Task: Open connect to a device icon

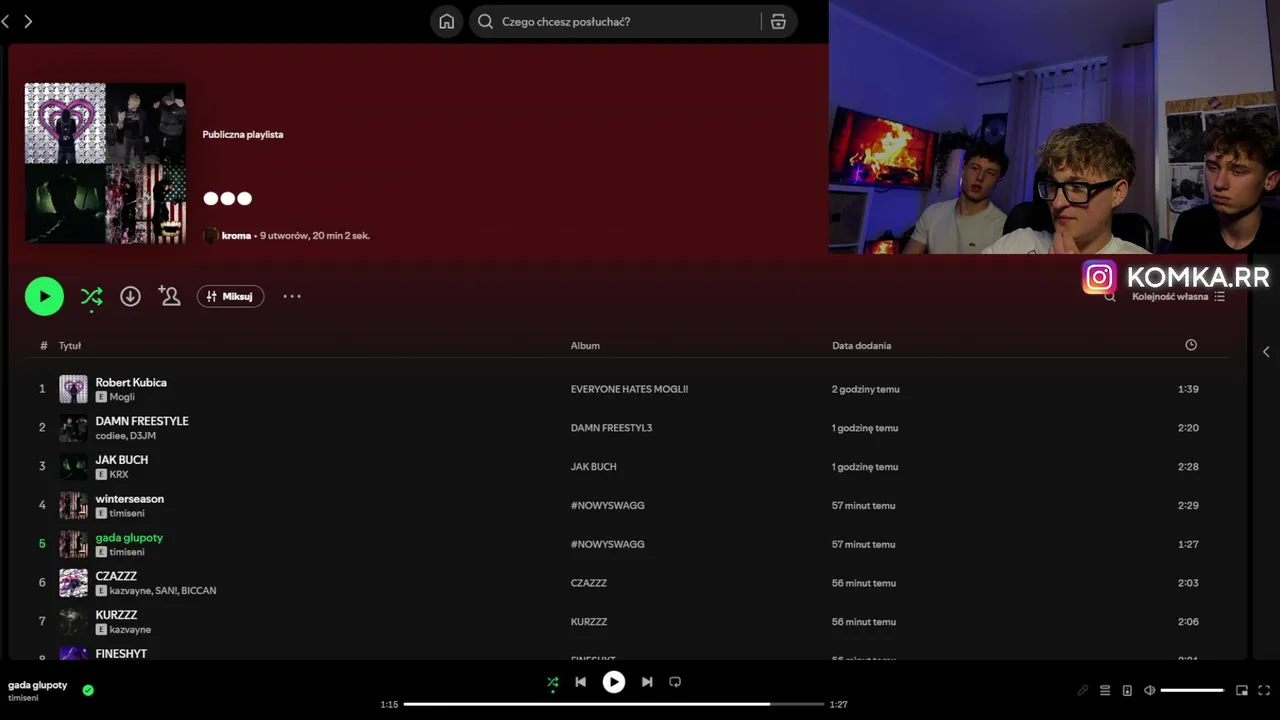Action: pyautogui.click(x=1127, y=690)
